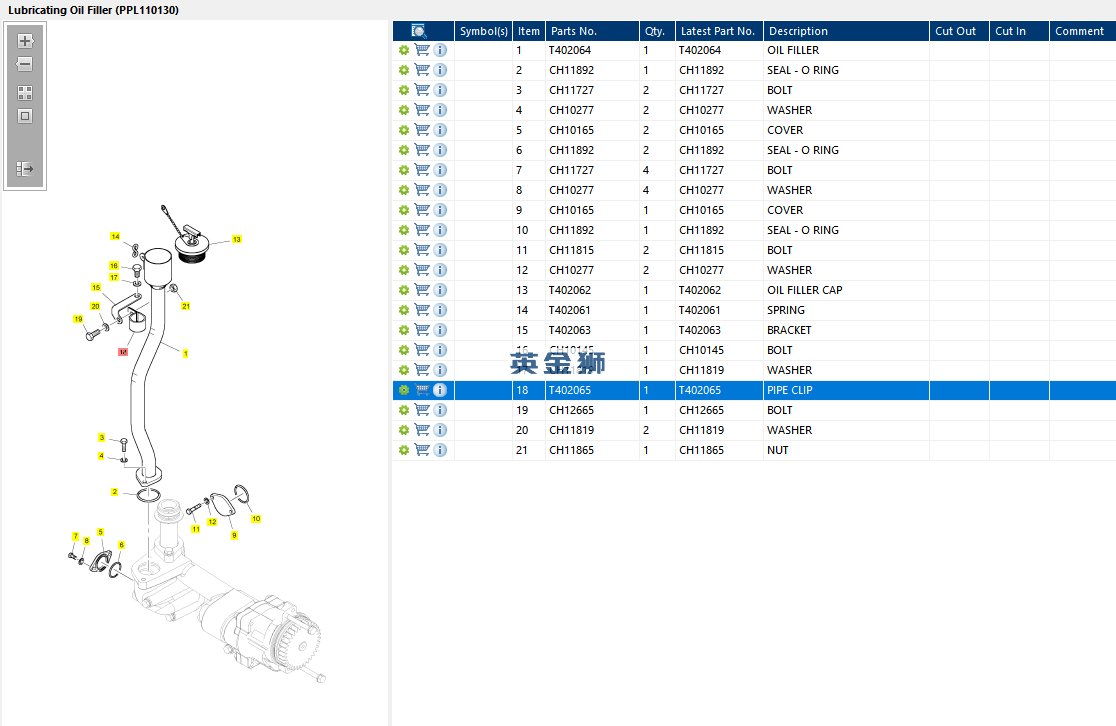
Task: Select callout 14 on the diagram
Action: 115,236
